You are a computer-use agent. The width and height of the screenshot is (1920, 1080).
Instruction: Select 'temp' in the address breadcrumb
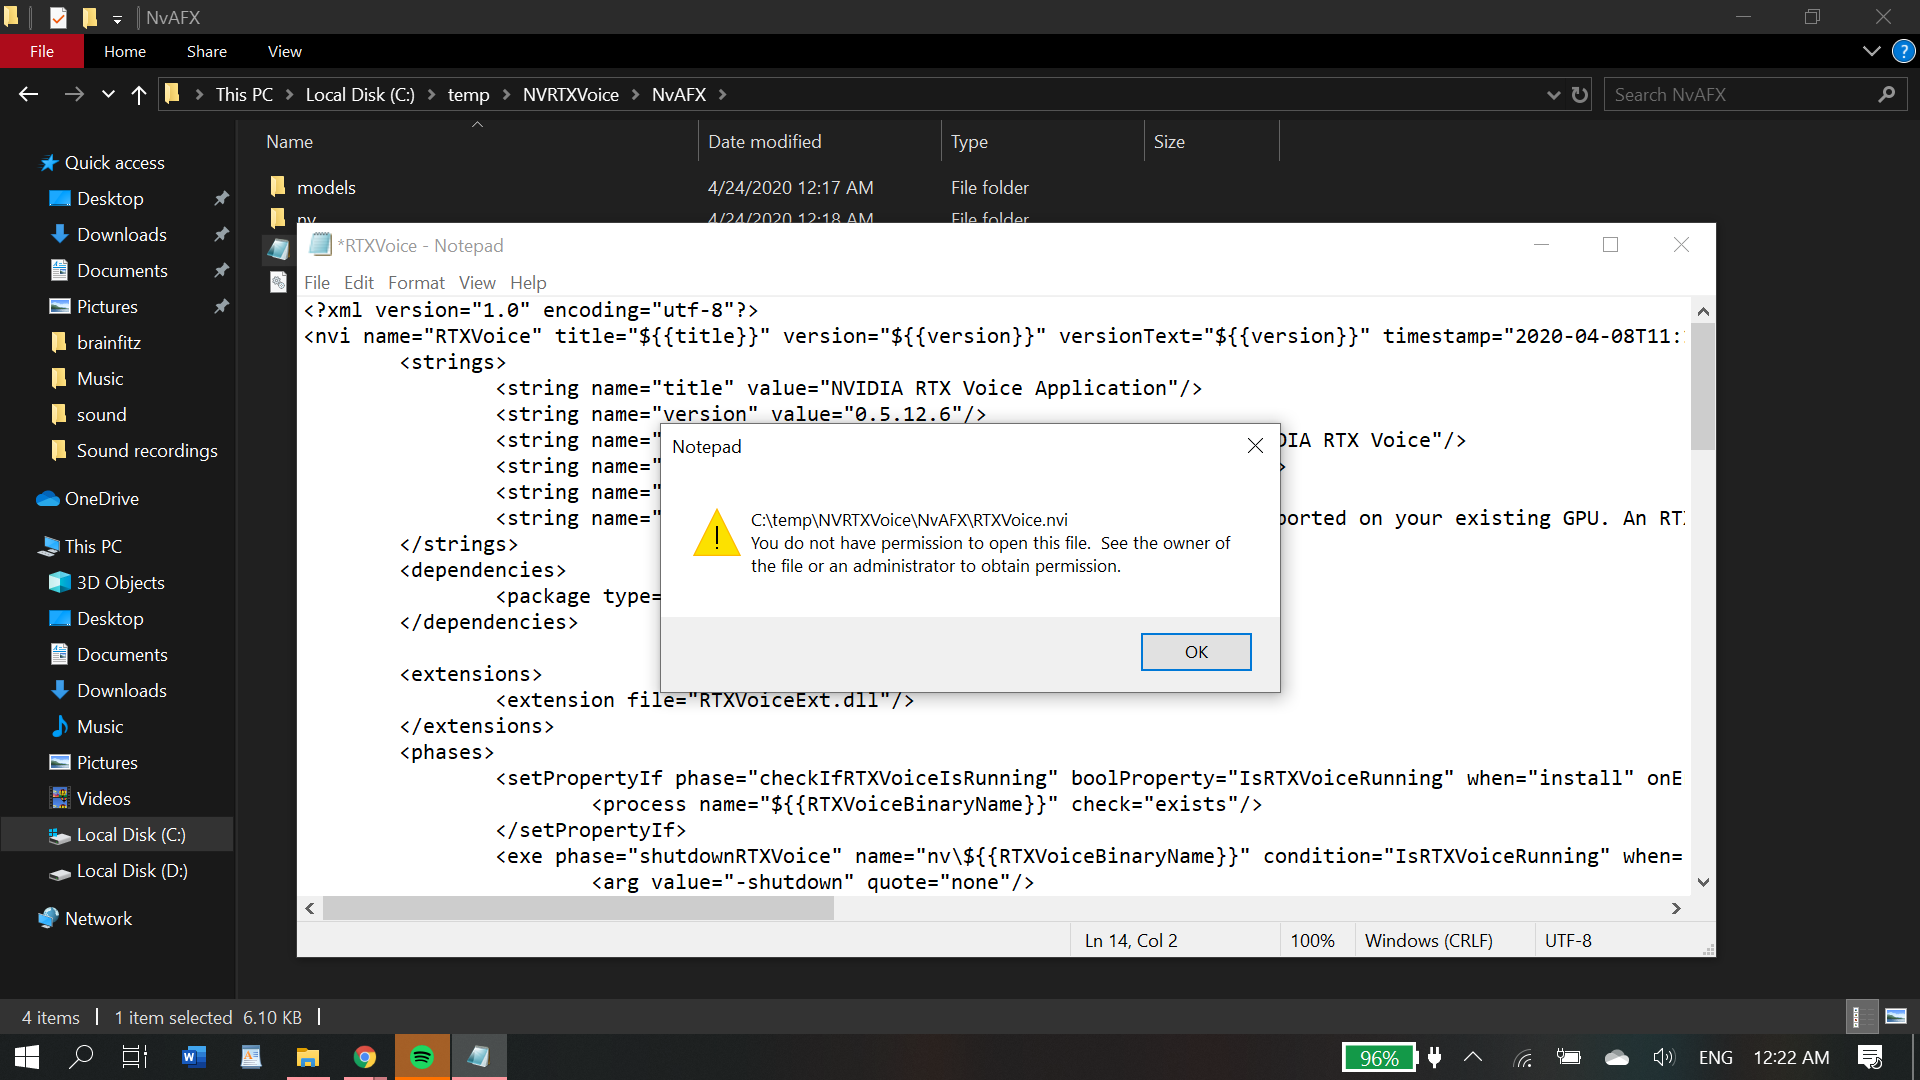coord(468,94)
